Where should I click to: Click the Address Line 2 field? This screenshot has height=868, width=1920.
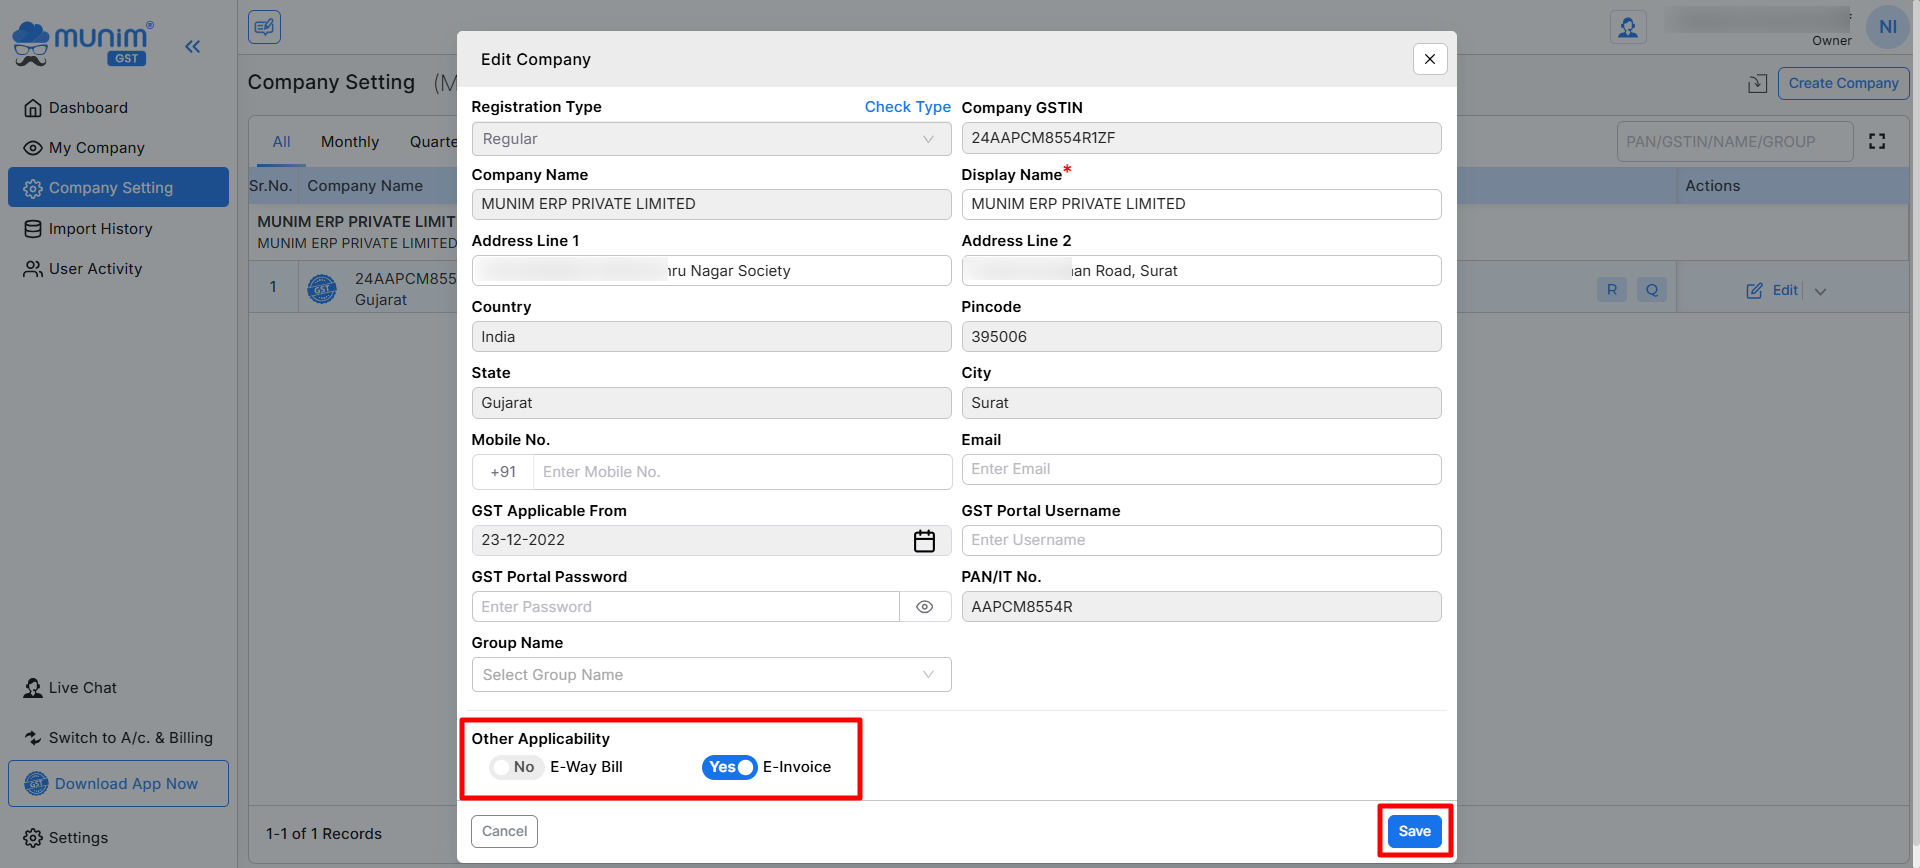coord(1201,271)
